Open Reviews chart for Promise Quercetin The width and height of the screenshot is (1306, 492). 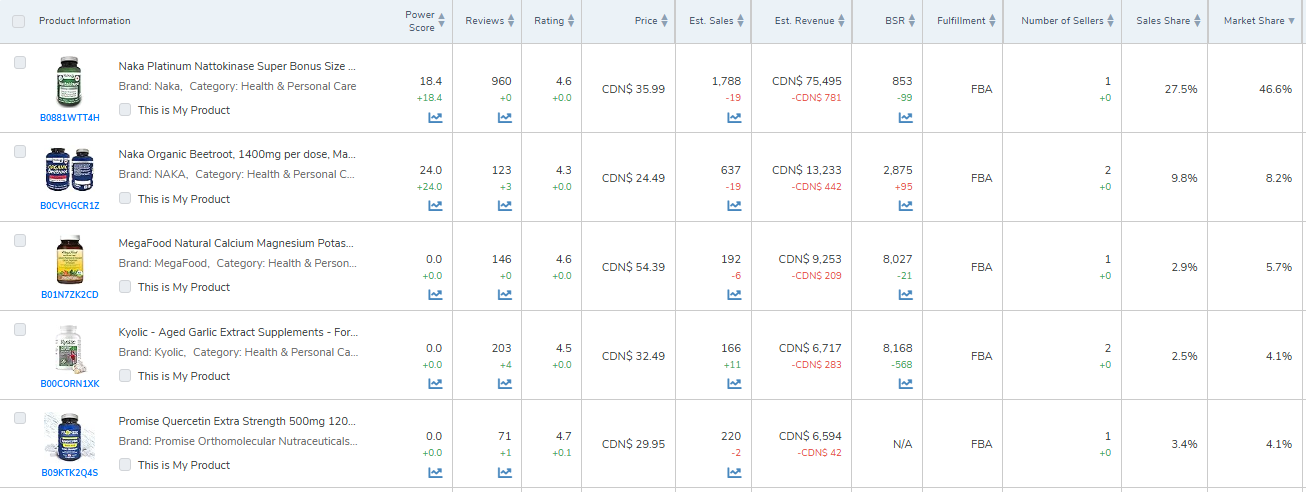point(505,473)
